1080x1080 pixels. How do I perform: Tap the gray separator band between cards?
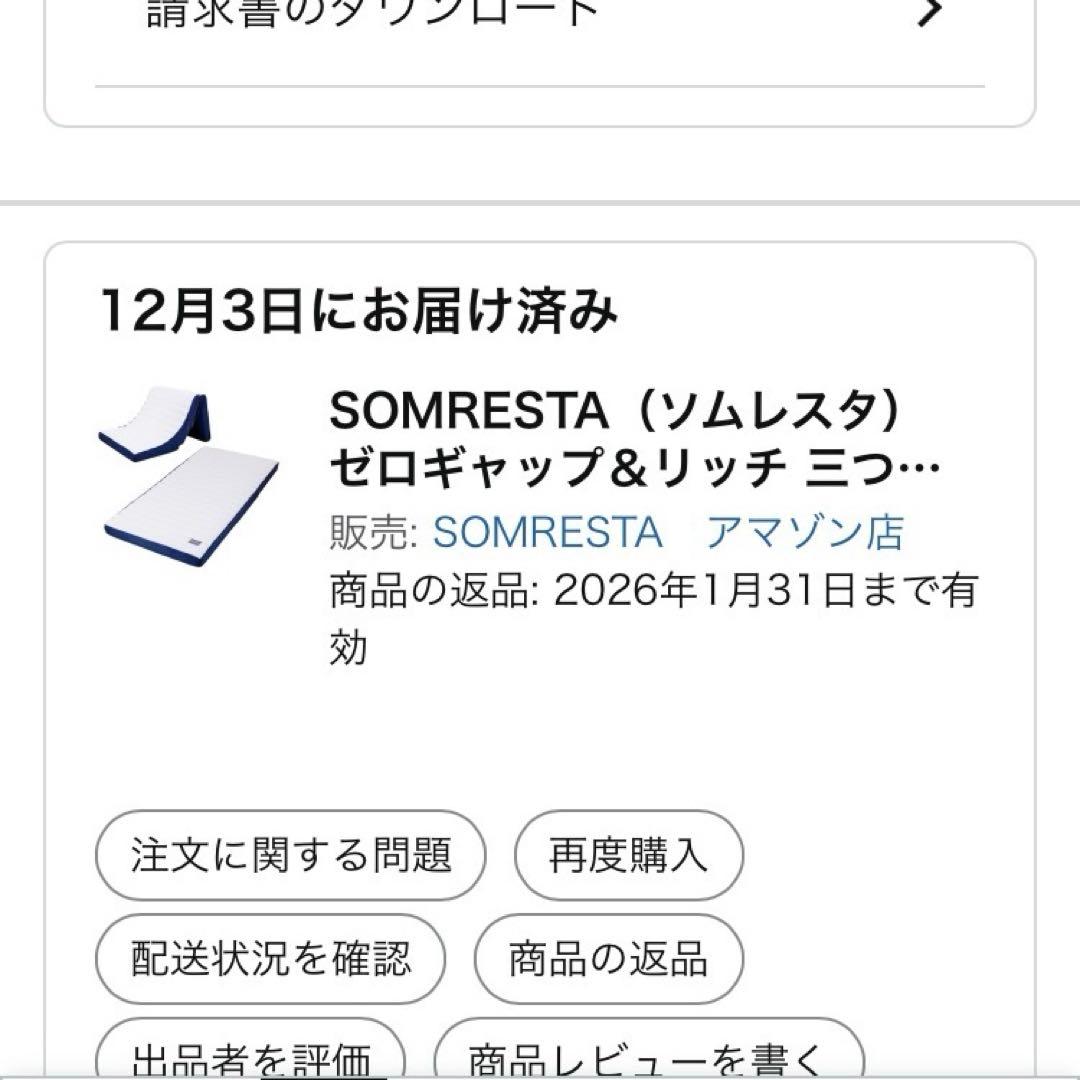[540, 203]
